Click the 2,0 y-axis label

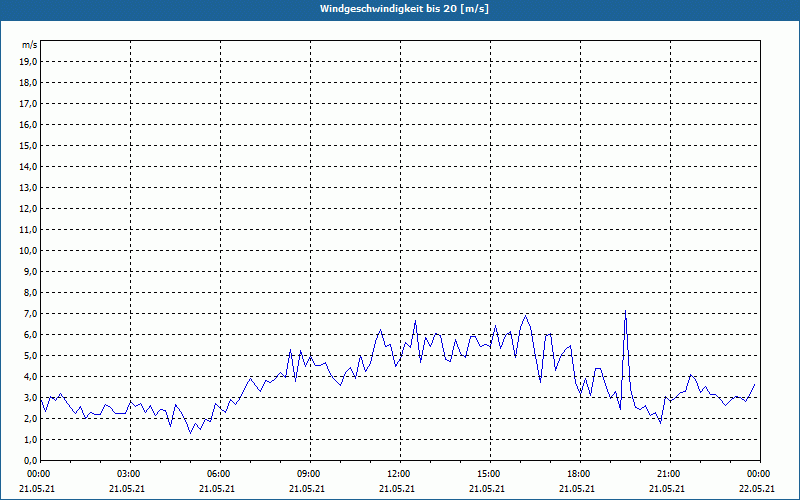(29, 418)
